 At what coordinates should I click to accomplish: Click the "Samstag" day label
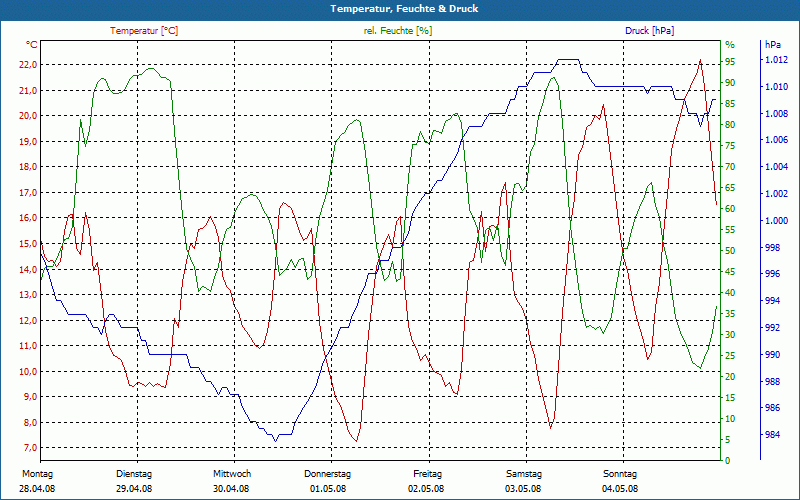point(524,474)
